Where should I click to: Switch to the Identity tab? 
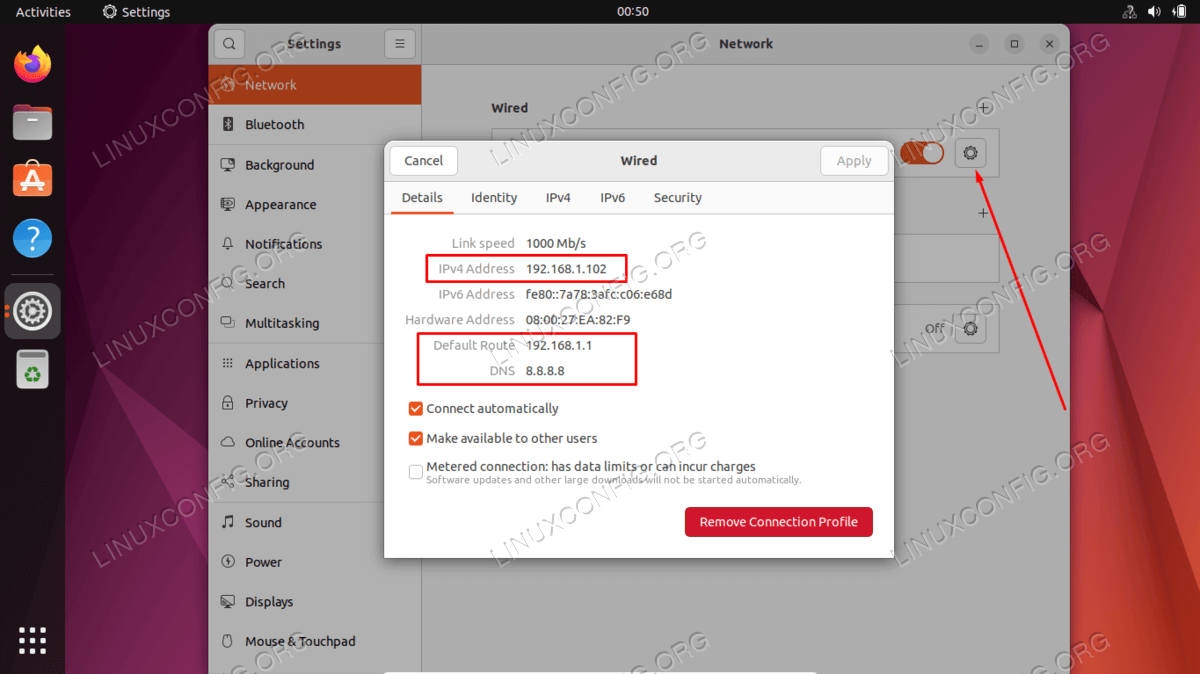pos(494,198)
